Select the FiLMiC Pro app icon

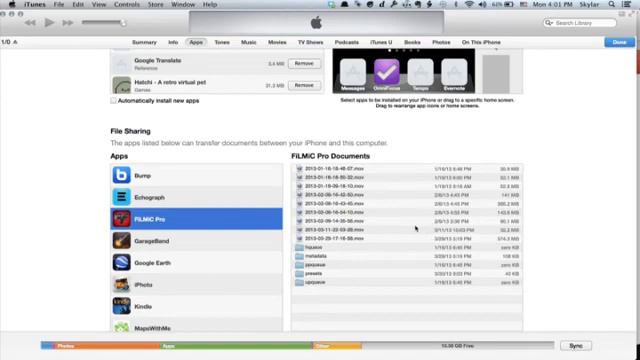click(121, 219)
